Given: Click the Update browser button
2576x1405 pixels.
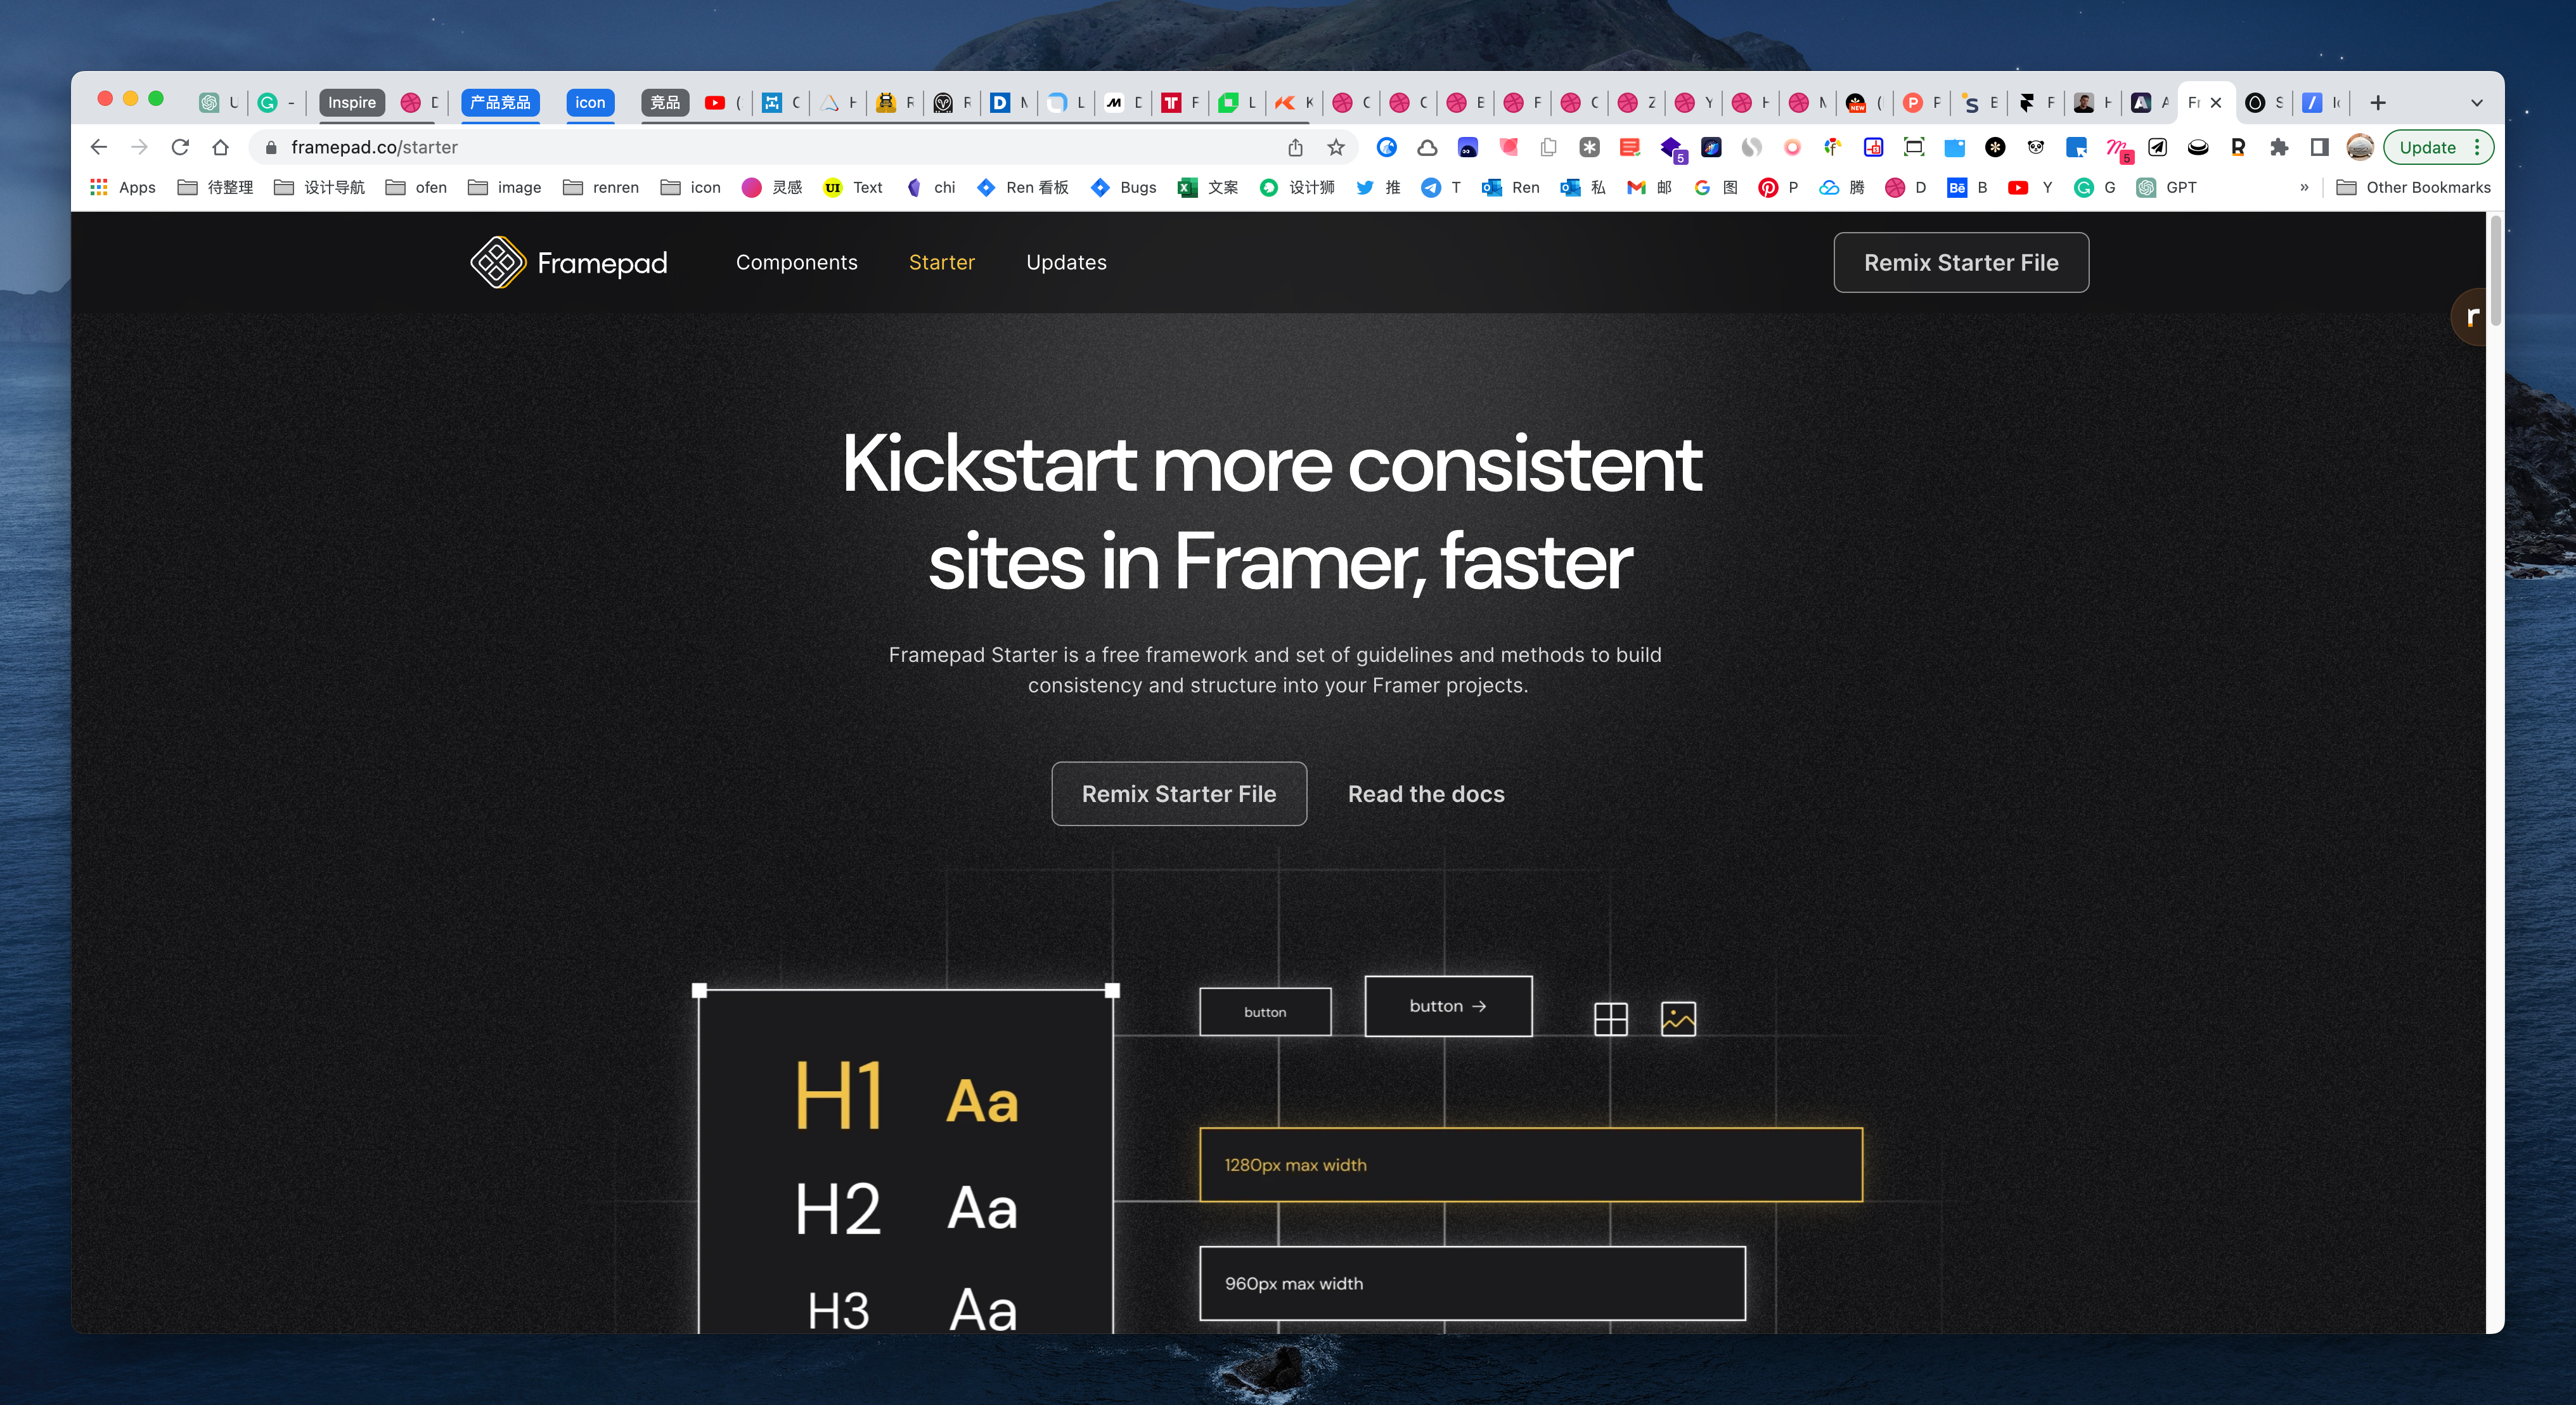Looking at the screenshot, I should pos(2427,147).
